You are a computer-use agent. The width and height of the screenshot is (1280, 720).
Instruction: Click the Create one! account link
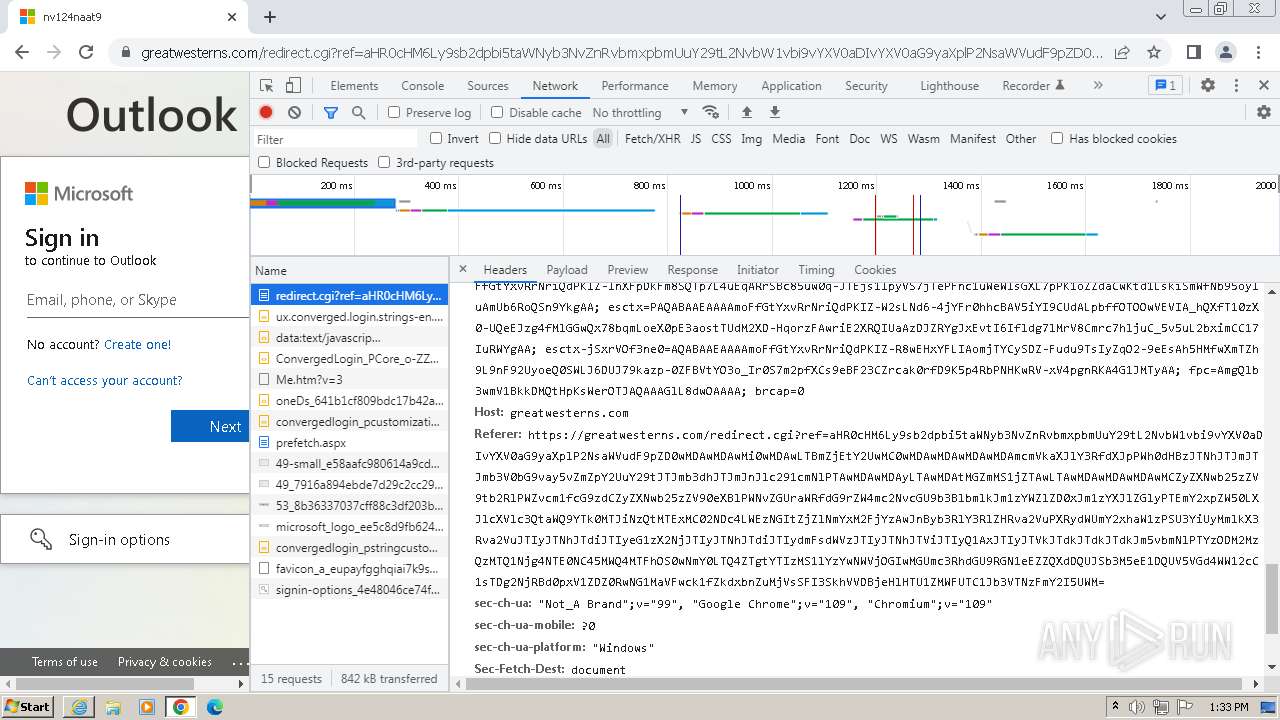coord(138,344)
